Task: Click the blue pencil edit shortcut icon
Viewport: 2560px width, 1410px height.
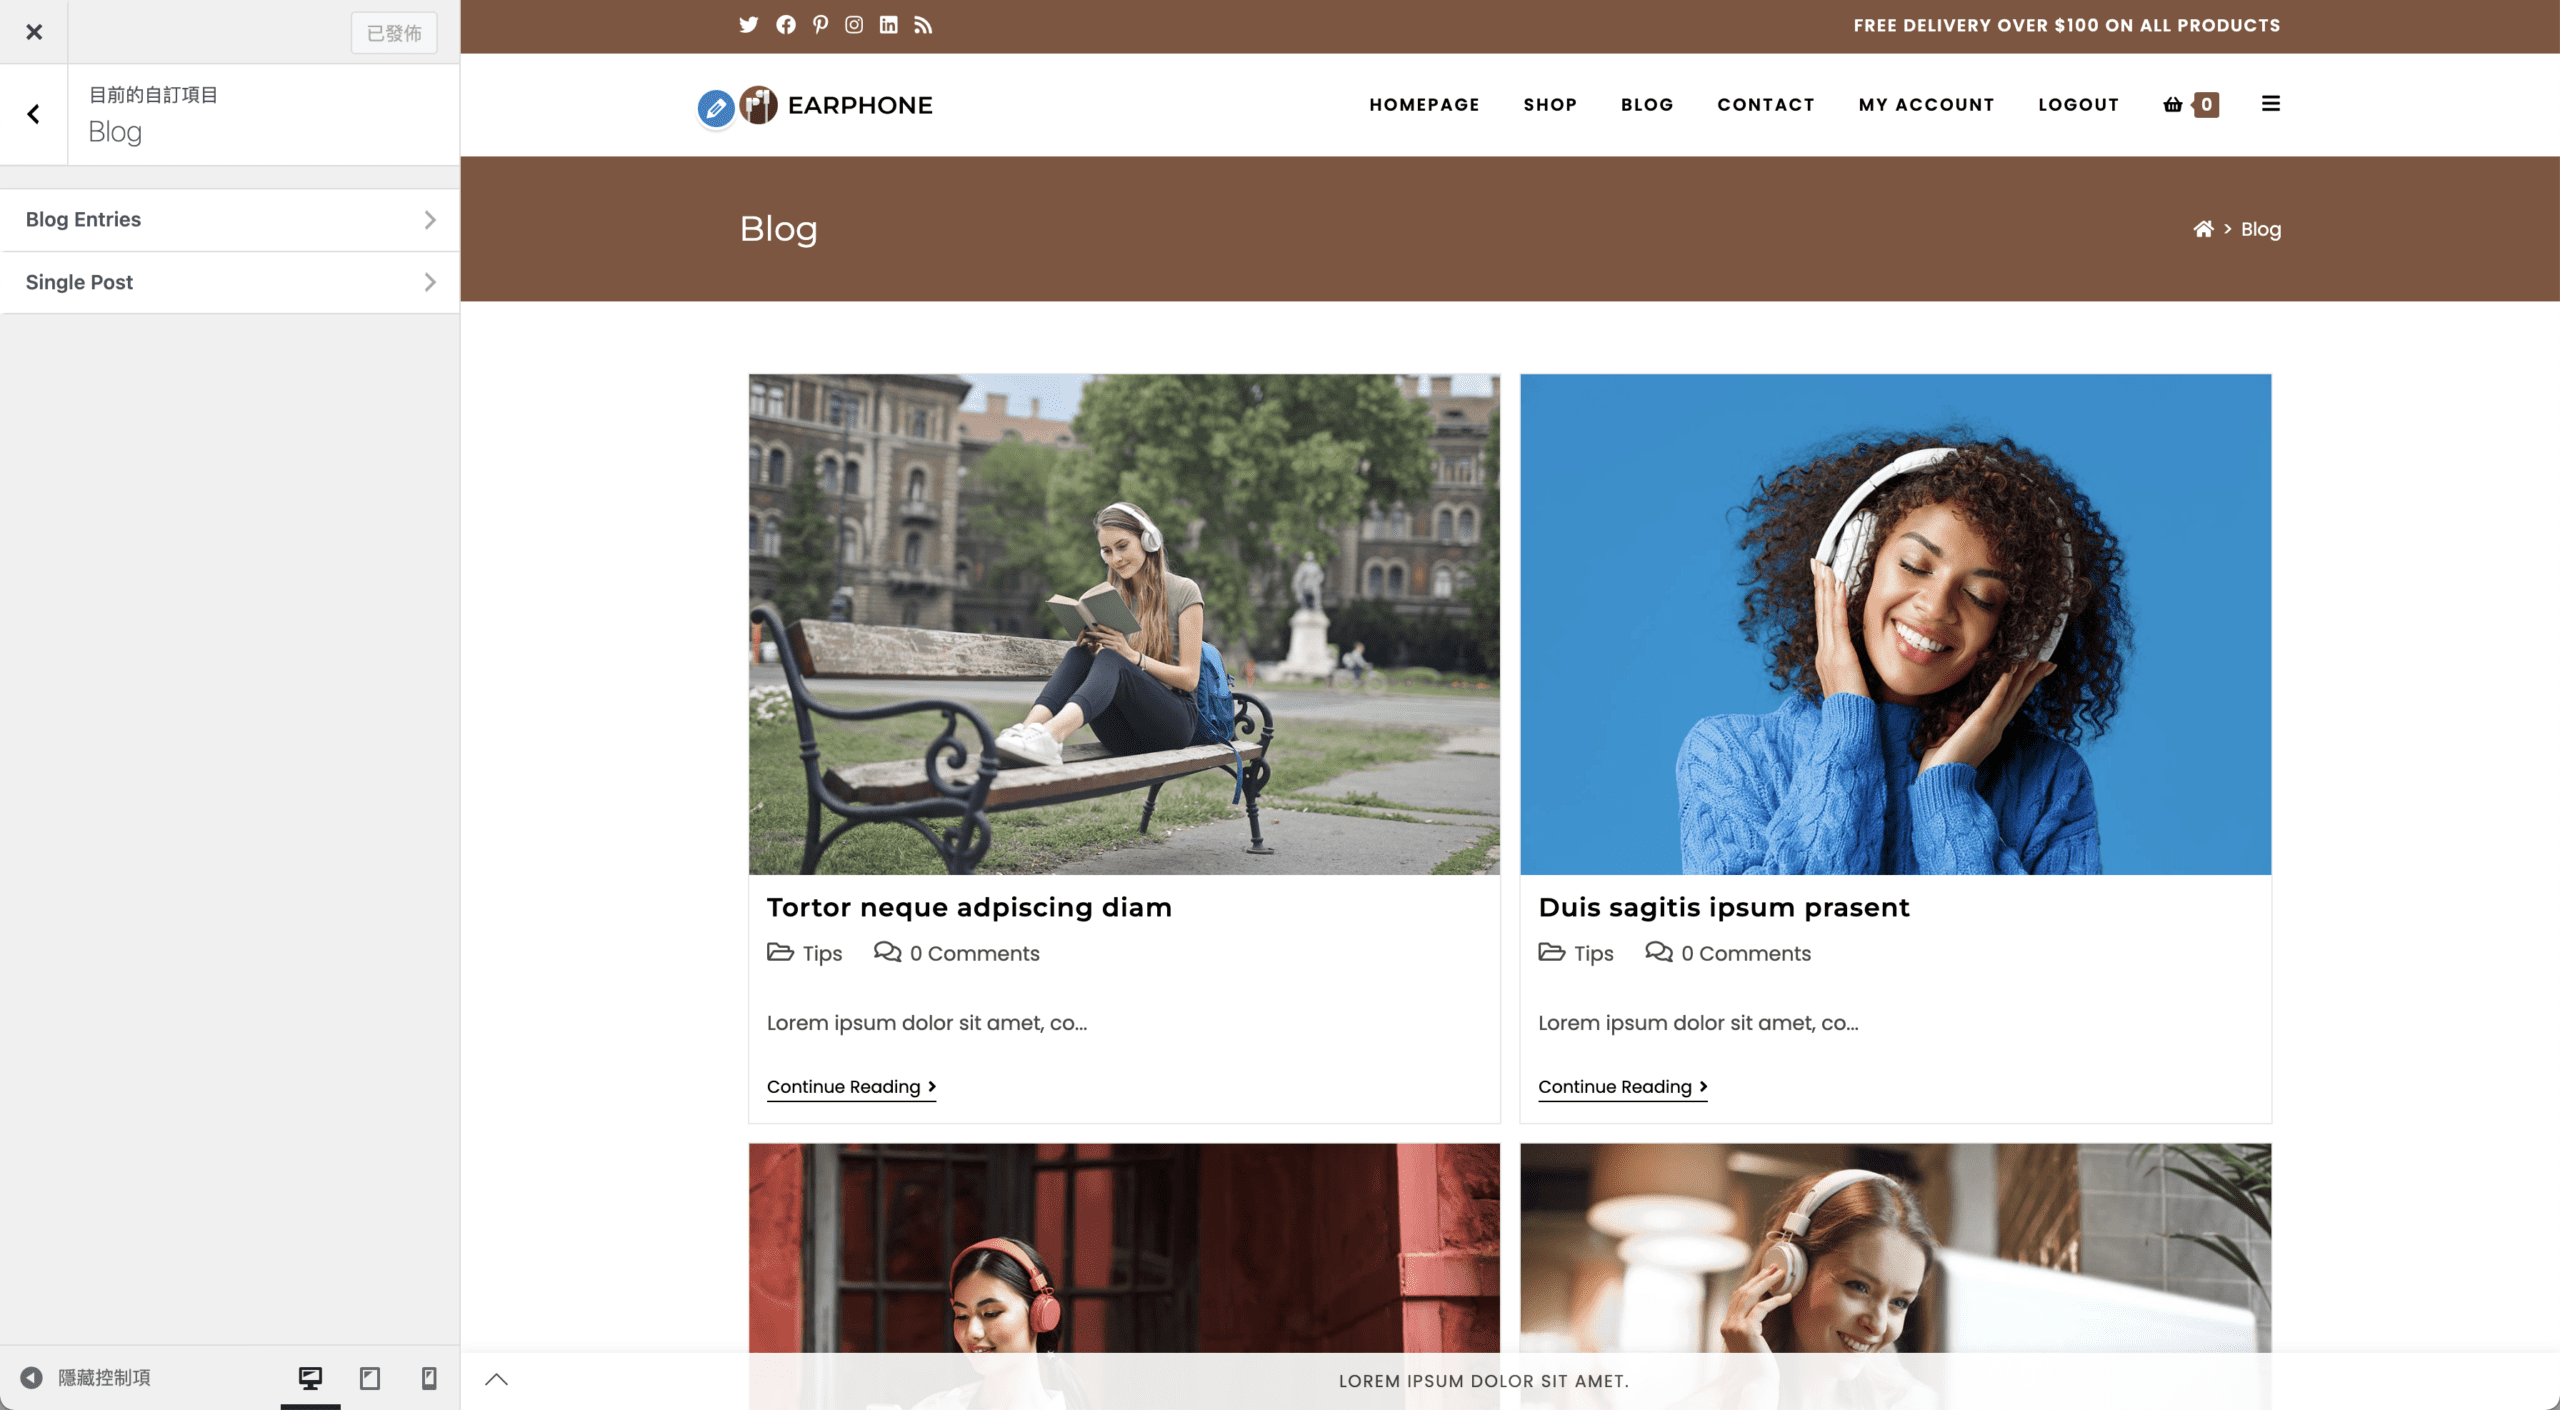Action: pos(716,107)
